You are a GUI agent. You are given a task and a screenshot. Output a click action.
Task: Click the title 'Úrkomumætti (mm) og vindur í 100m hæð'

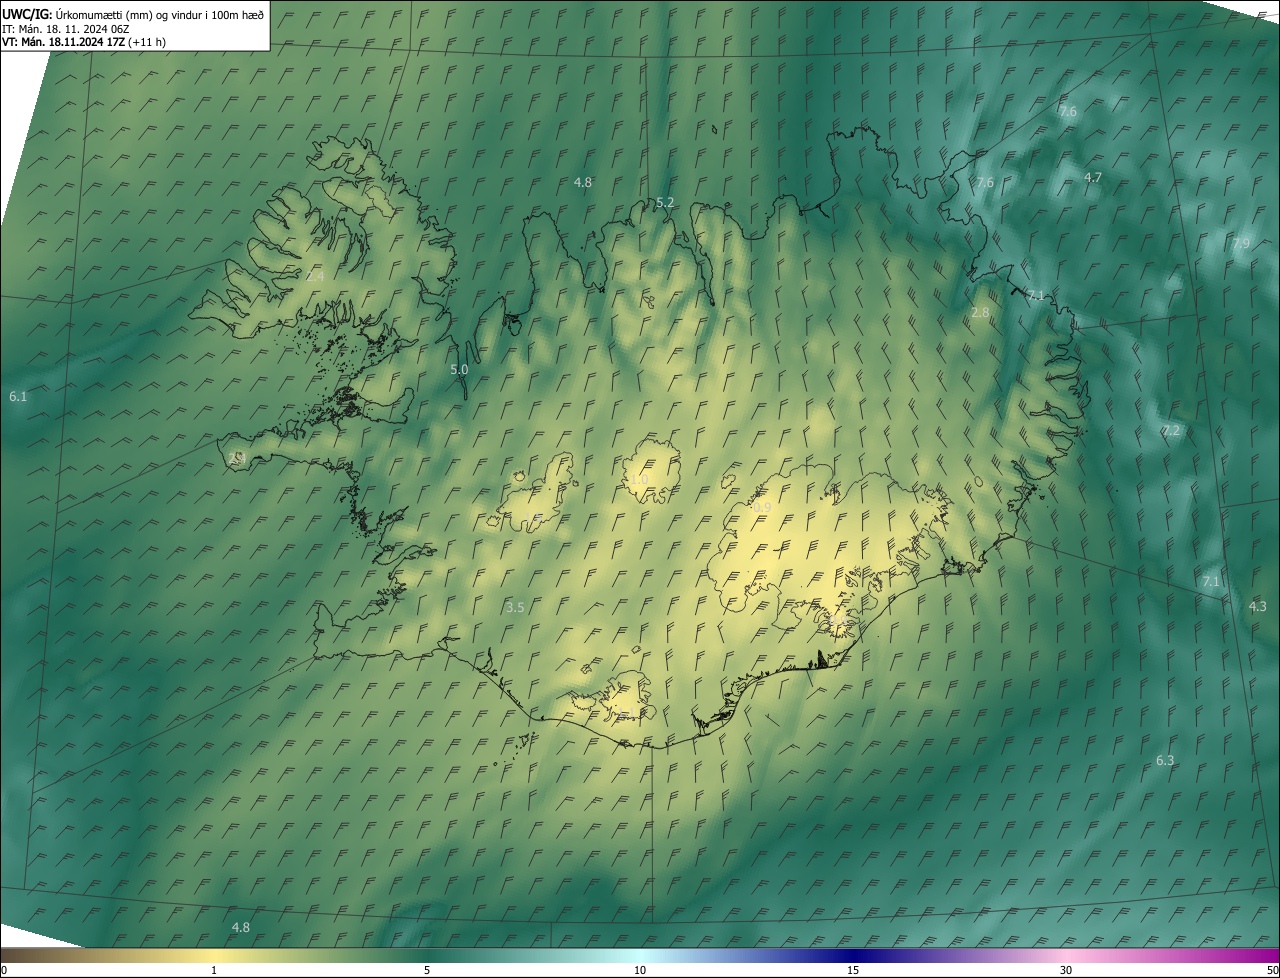point(160,13)
